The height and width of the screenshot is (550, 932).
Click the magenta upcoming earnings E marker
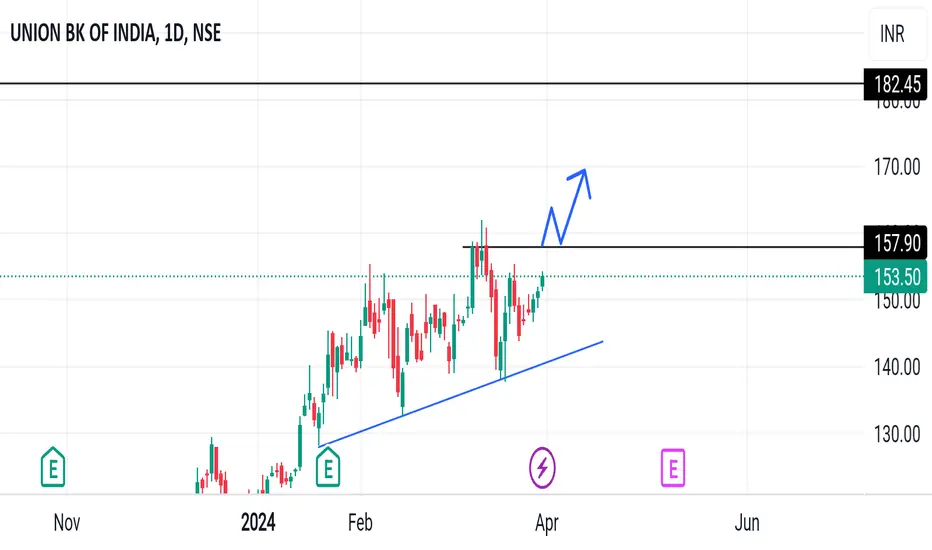[673, 468]
